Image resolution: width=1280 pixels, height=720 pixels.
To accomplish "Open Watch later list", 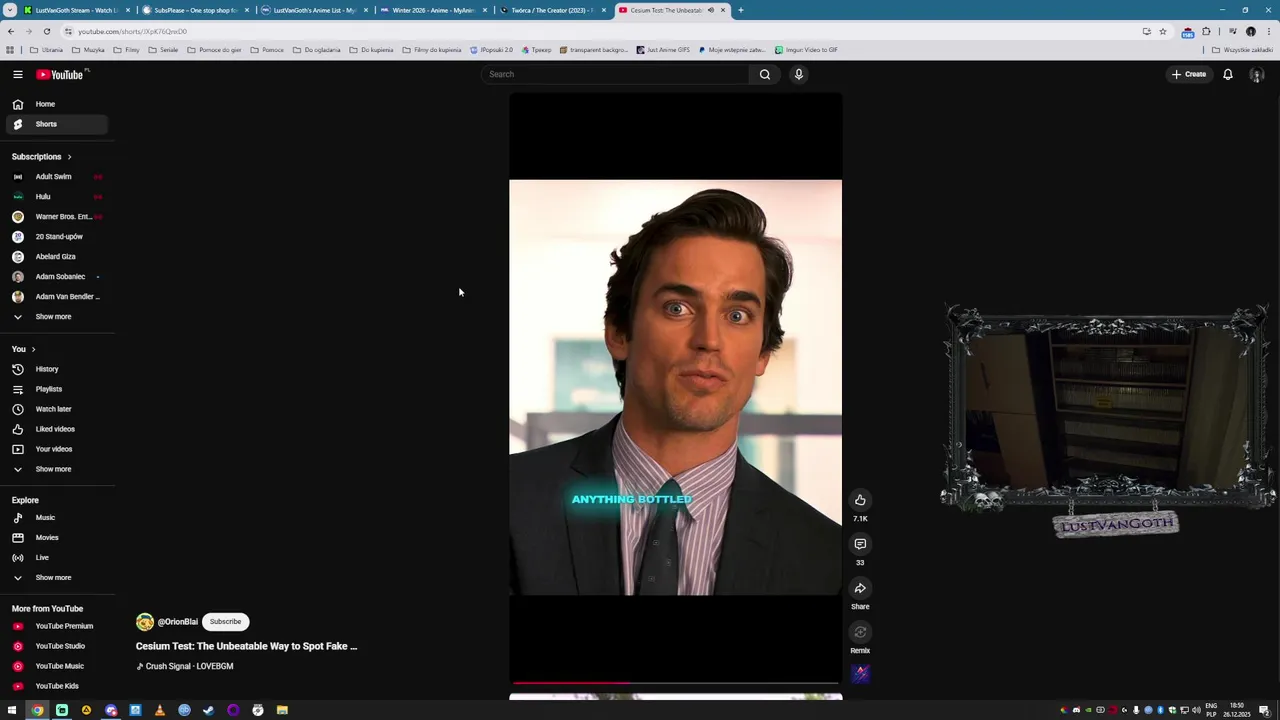I will coord(59,409).
